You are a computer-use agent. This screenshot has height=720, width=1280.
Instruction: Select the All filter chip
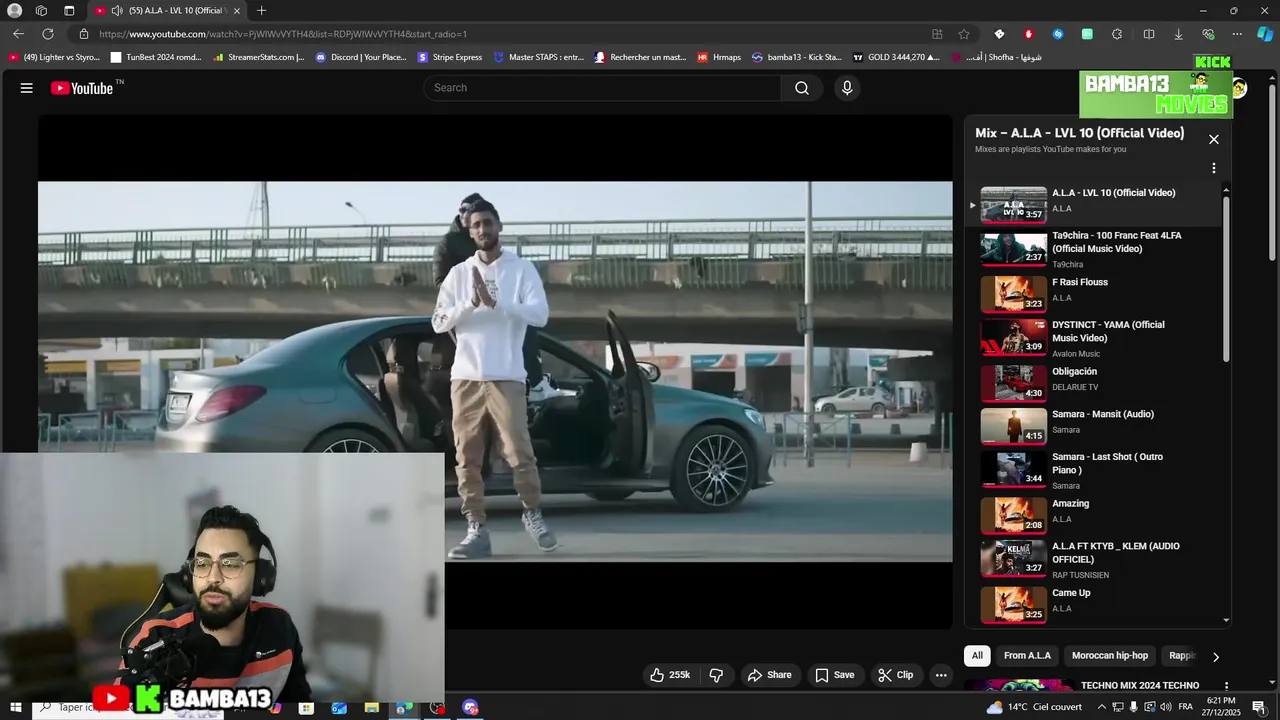coord(977,656)
